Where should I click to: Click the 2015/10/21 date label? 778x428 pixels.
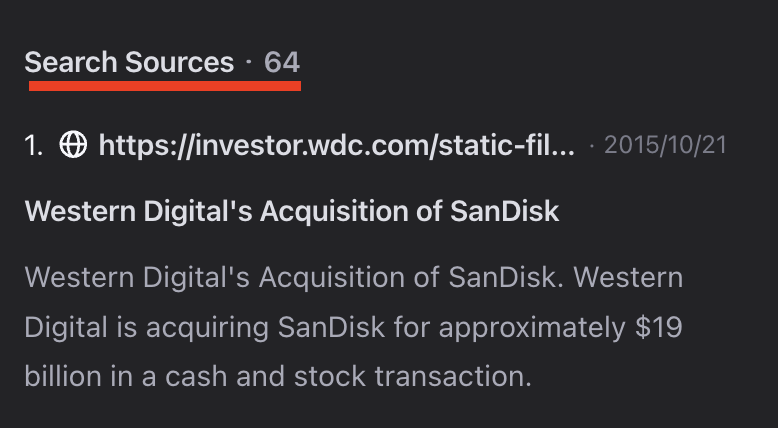coord(665,146)
